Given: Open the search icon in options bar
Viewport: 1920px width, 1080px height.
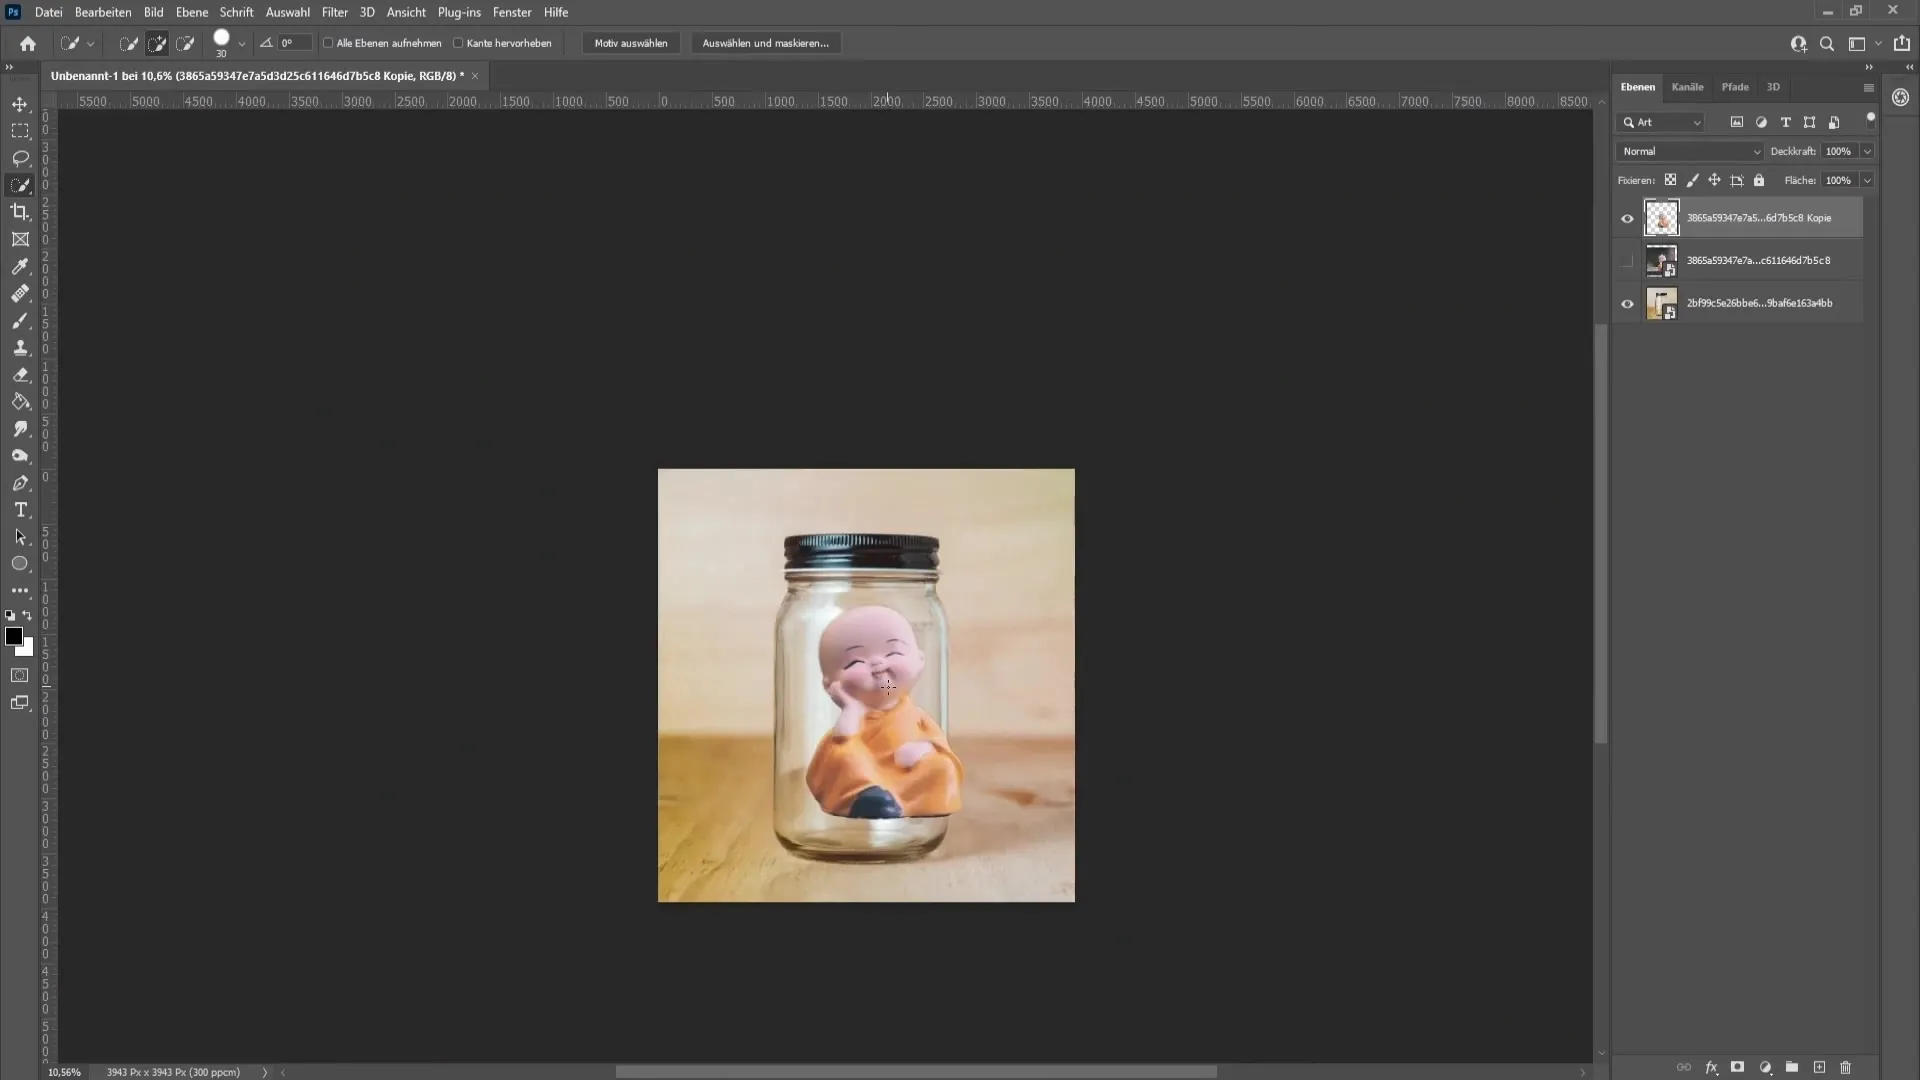Looking at the screenshot, I should 1827,43.
